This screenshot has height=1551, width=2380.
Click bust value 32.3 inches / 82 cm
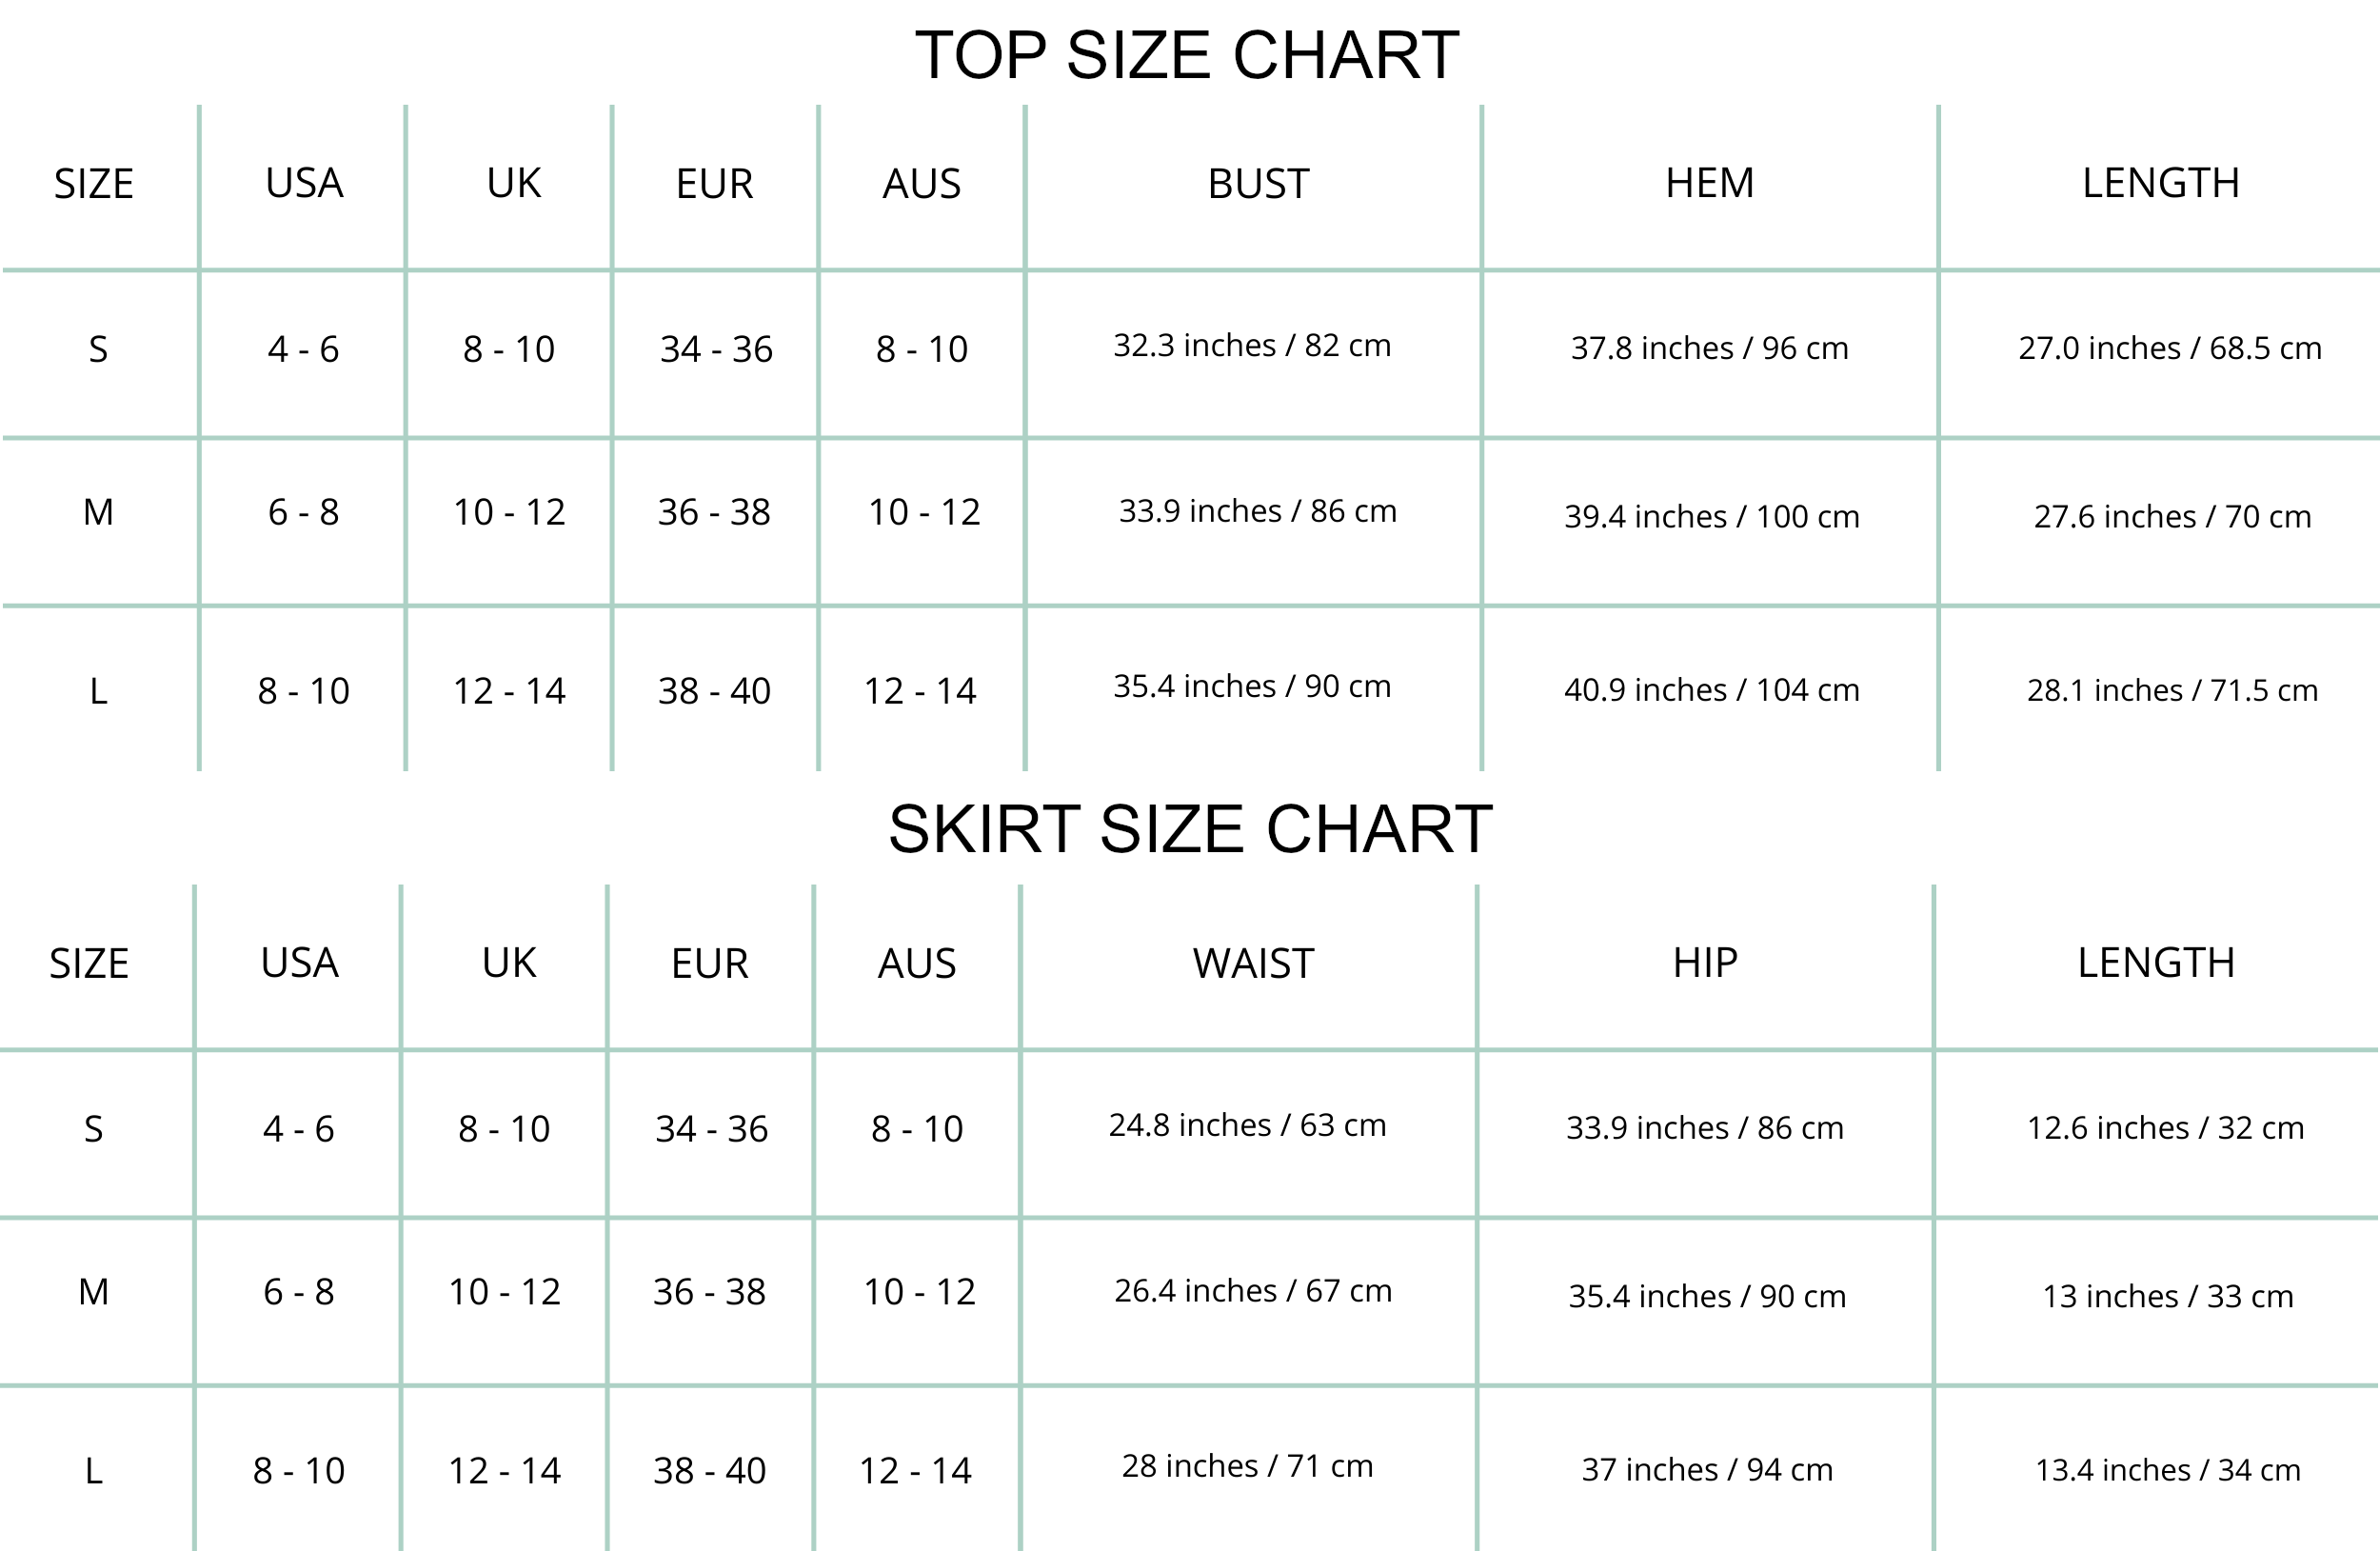click(1252, 346)
